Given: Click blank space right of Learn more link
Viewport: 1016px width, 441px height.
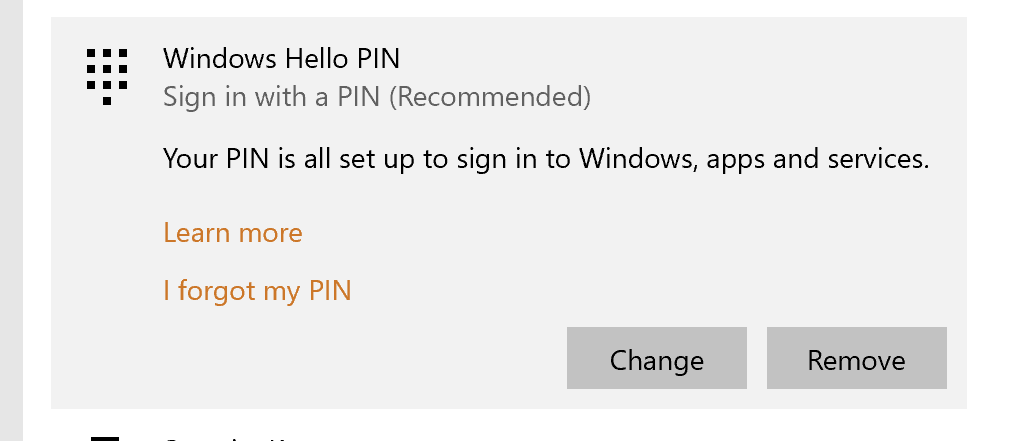Looking at the screenshot, I should tap(600, 233).
